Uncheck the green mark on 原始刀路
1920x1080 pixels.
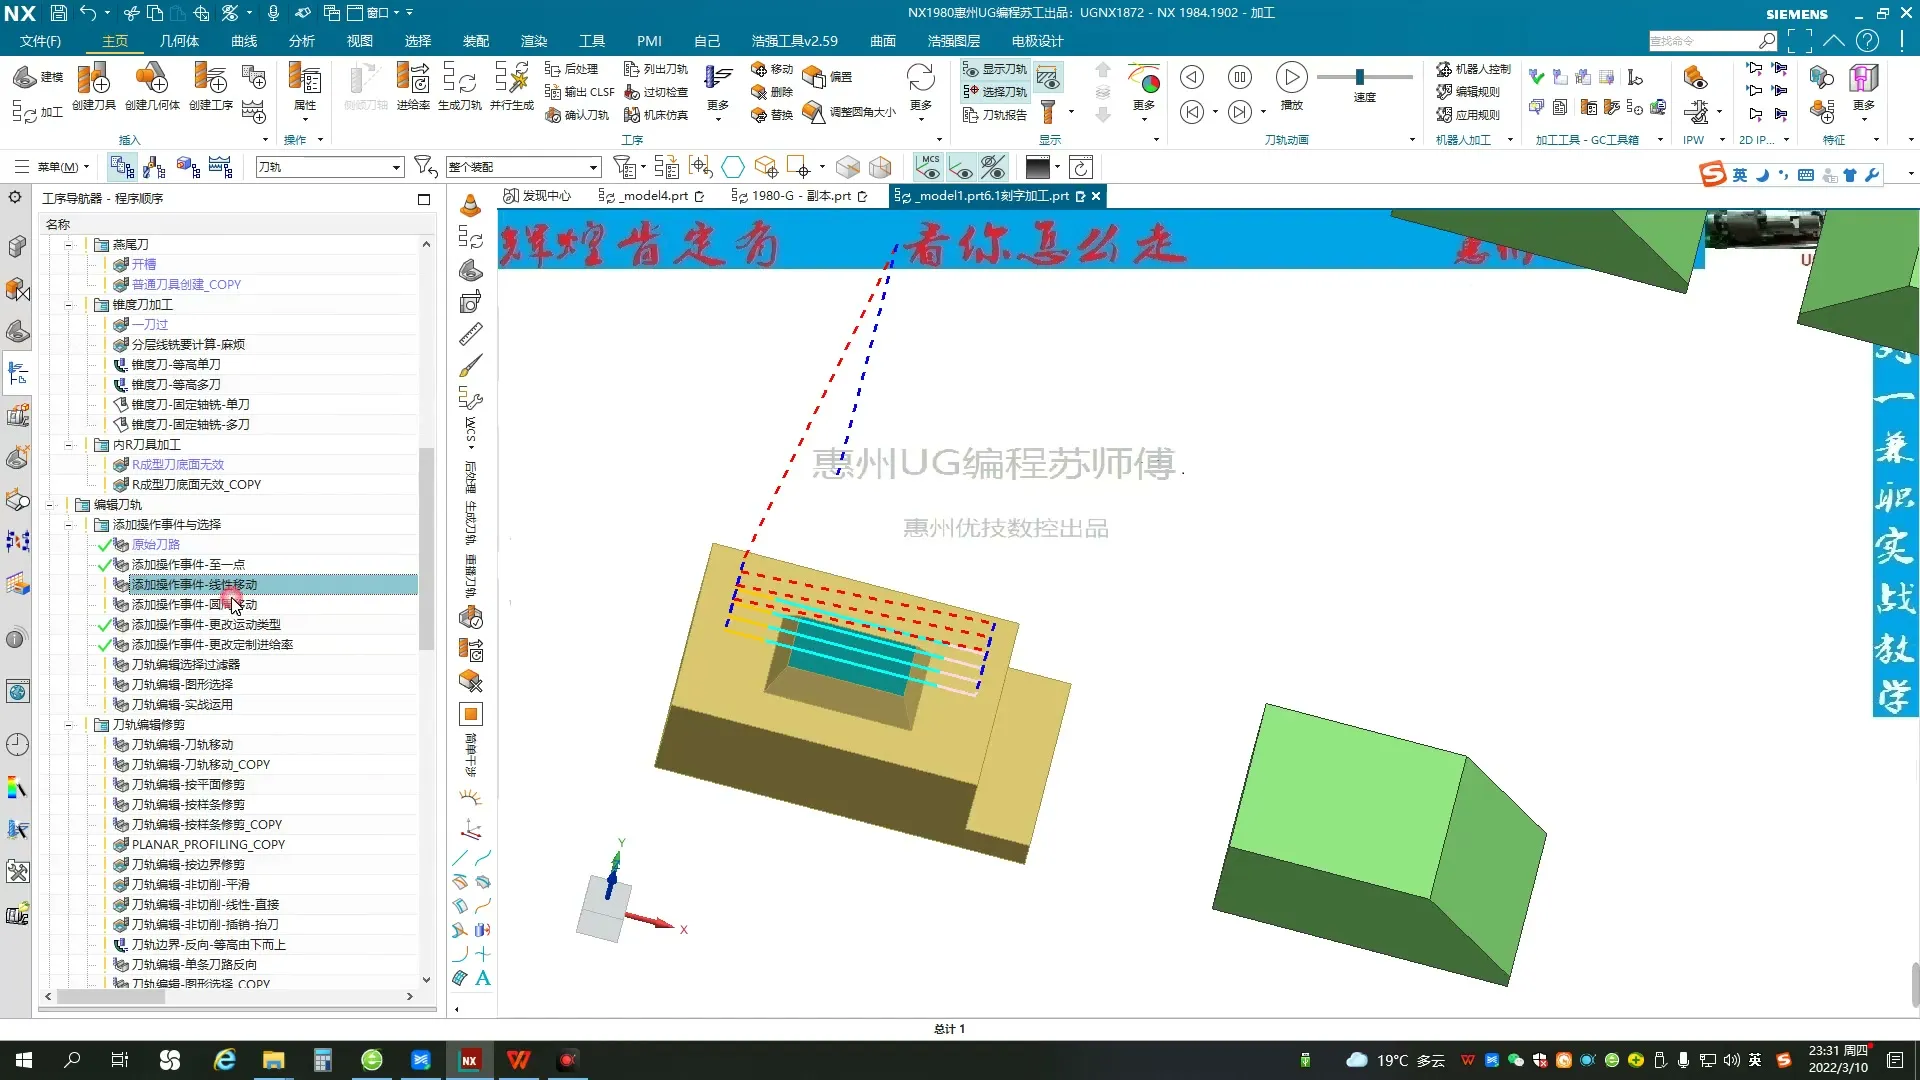[x=106, y=544]
